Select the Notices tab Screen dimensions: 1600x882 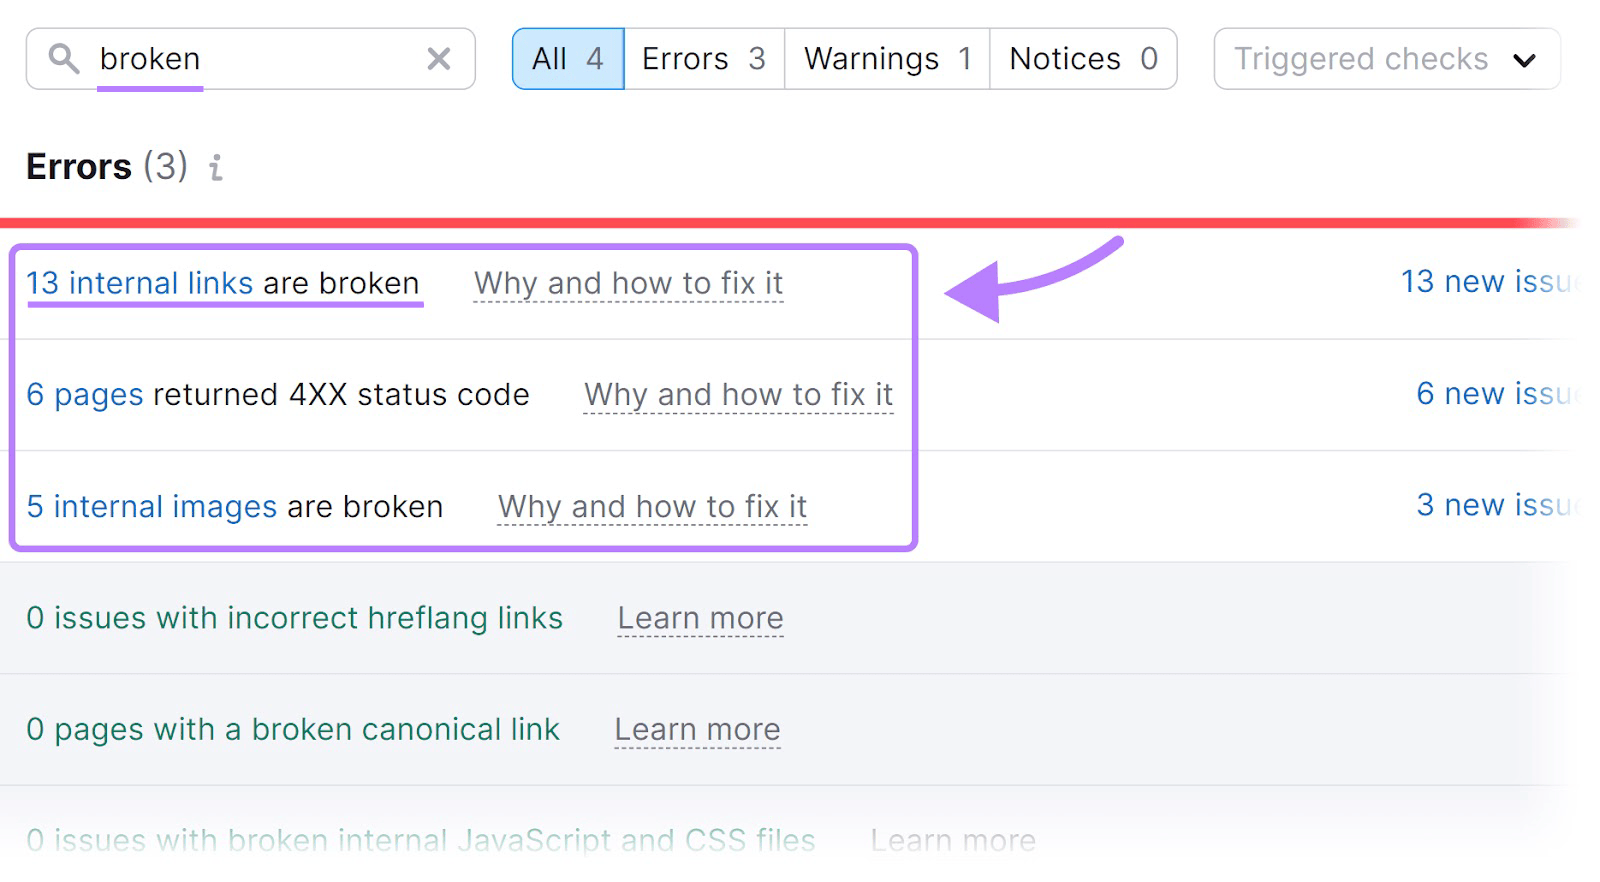tap(1081, 59)
